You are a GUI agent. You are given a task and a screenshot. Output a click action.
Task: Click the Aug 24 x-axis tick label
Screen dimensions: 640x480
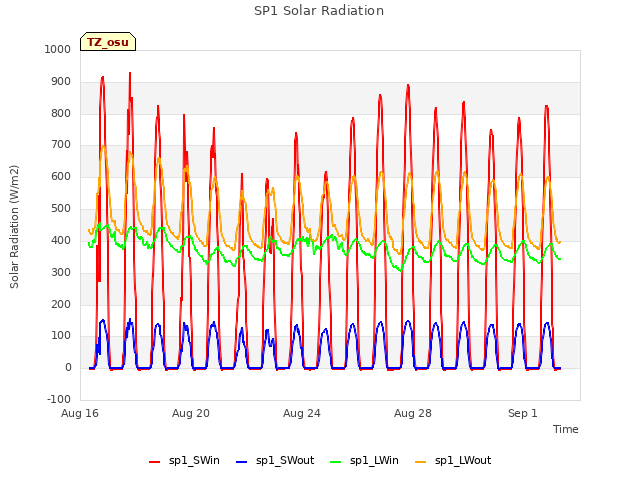pyautogui.click(x=302, y=413)
